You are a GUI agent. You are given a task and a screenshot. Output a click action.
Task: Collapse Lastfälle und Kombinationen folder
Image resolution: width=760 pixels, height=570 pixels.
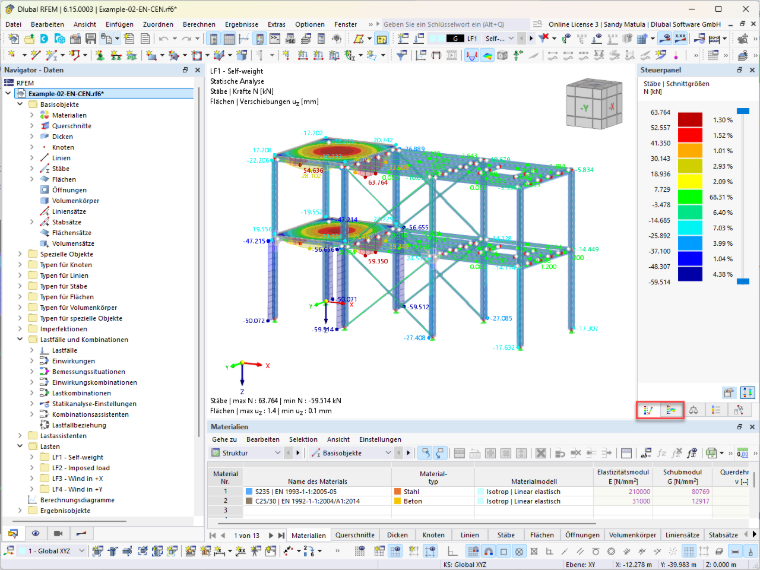[20, 339]
